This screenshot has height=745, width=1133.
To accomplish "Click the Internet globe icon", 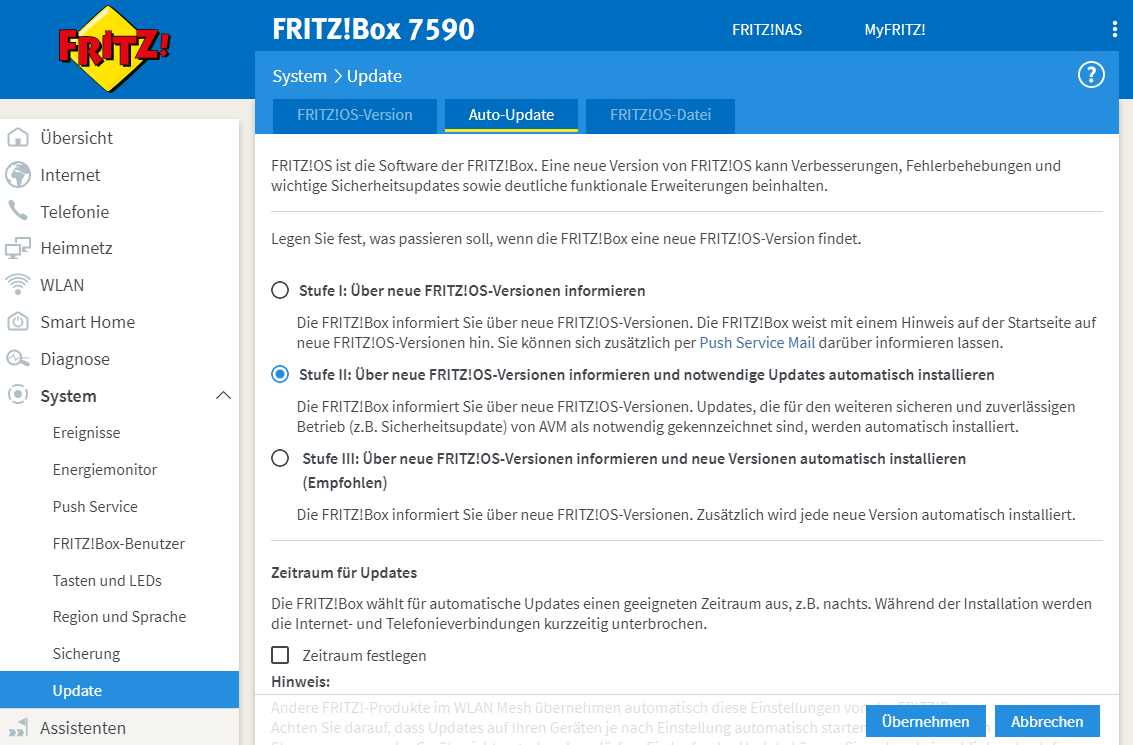I will [18, 175].
